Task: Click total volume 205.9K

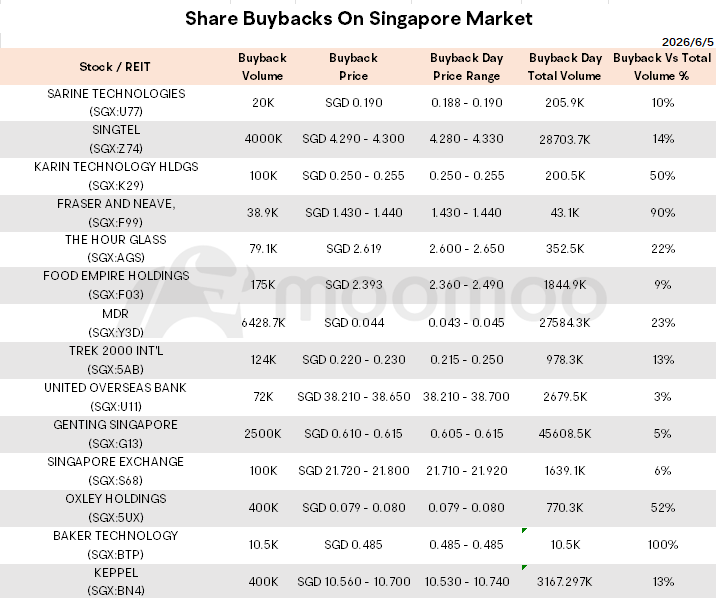Action: (565, 103)
